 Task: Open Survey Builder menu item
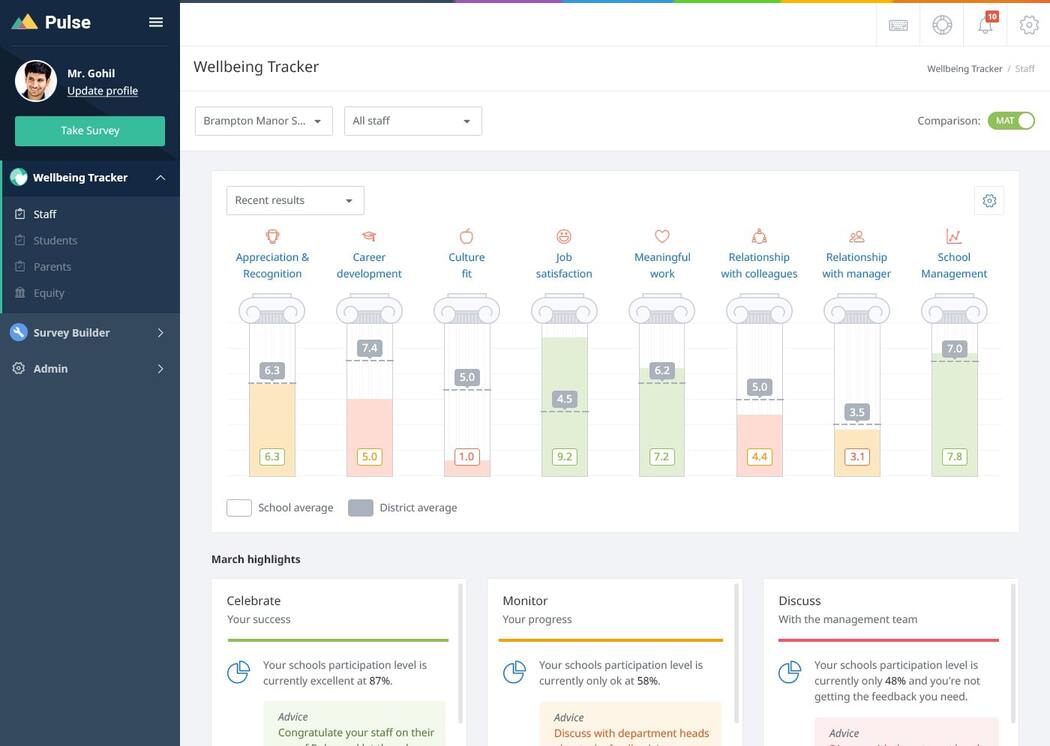point(90,332)
